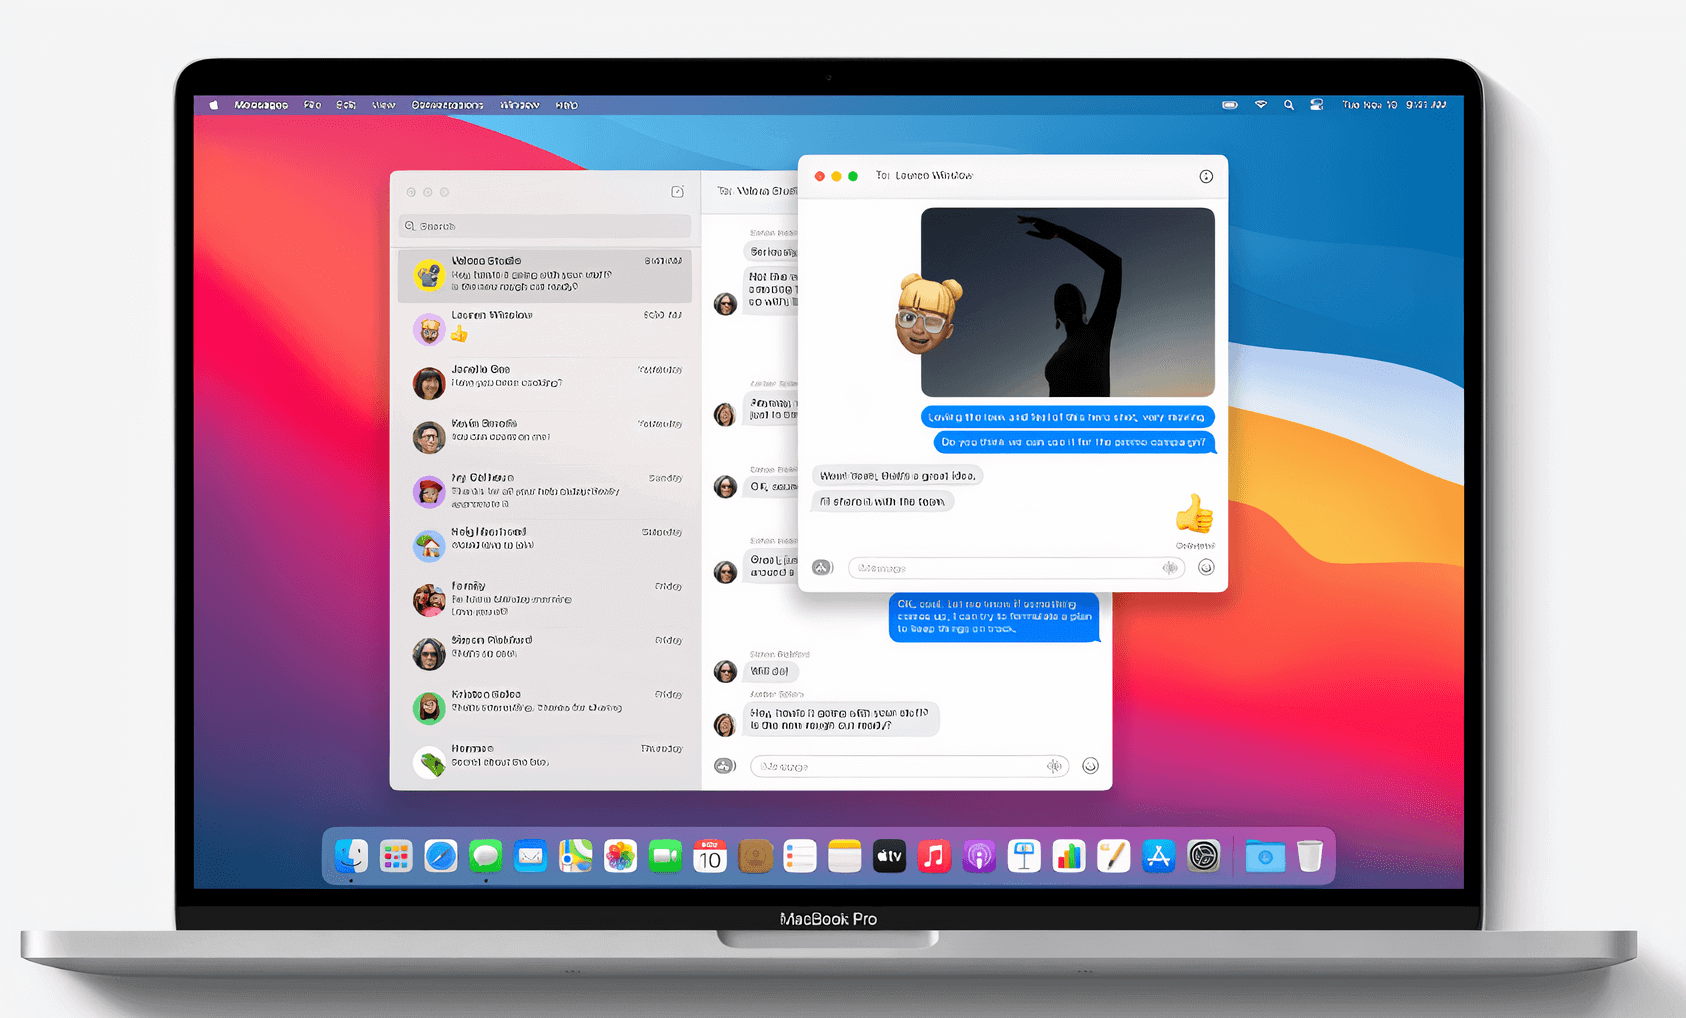
Task: Click message input field in back Messages window
Action: tap(909, 767)
